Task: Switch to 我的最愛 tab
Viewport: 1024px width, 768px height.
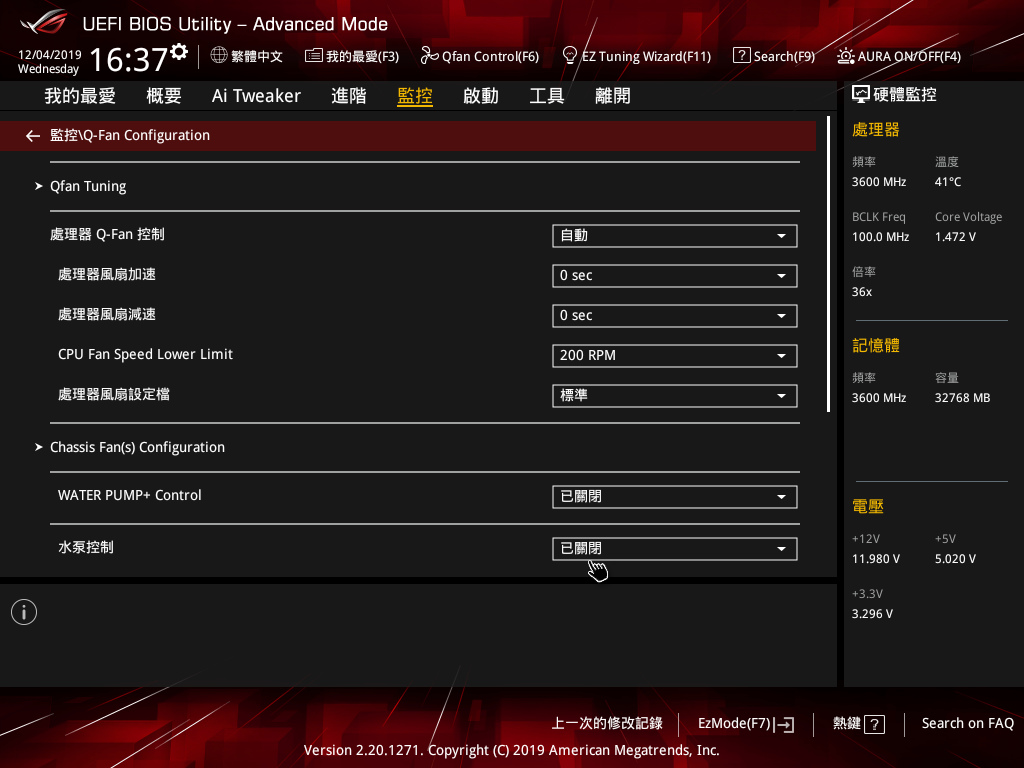Action: pos(80,96)
